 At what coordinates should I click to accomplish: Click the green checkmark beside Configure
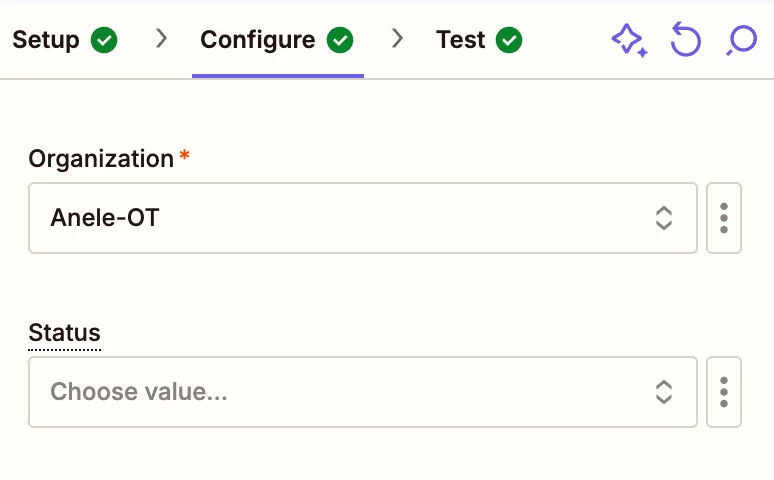pos(341,40)
